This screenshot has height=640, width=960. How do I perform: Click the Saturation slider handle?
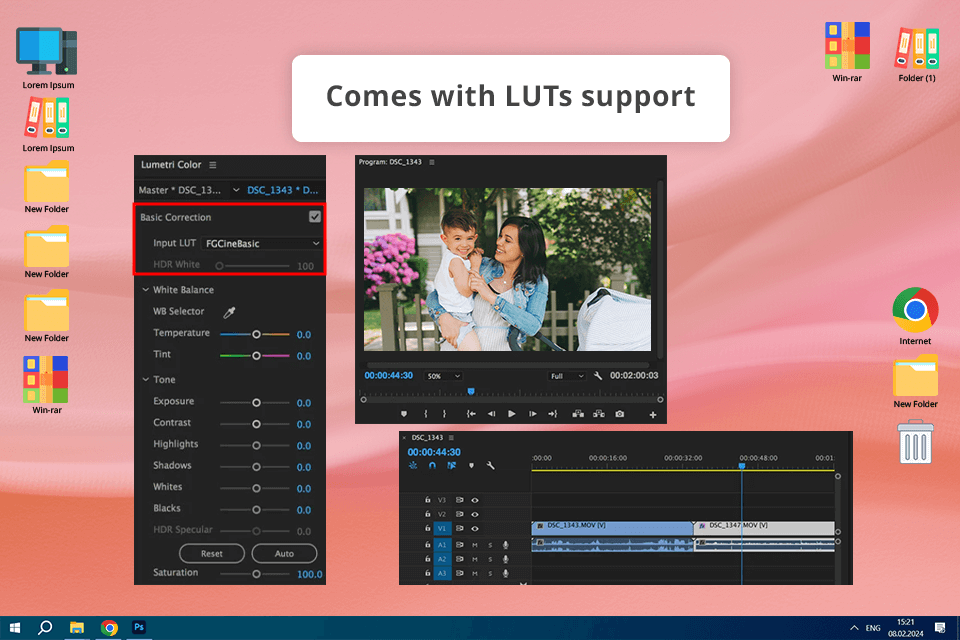[257, 574]
